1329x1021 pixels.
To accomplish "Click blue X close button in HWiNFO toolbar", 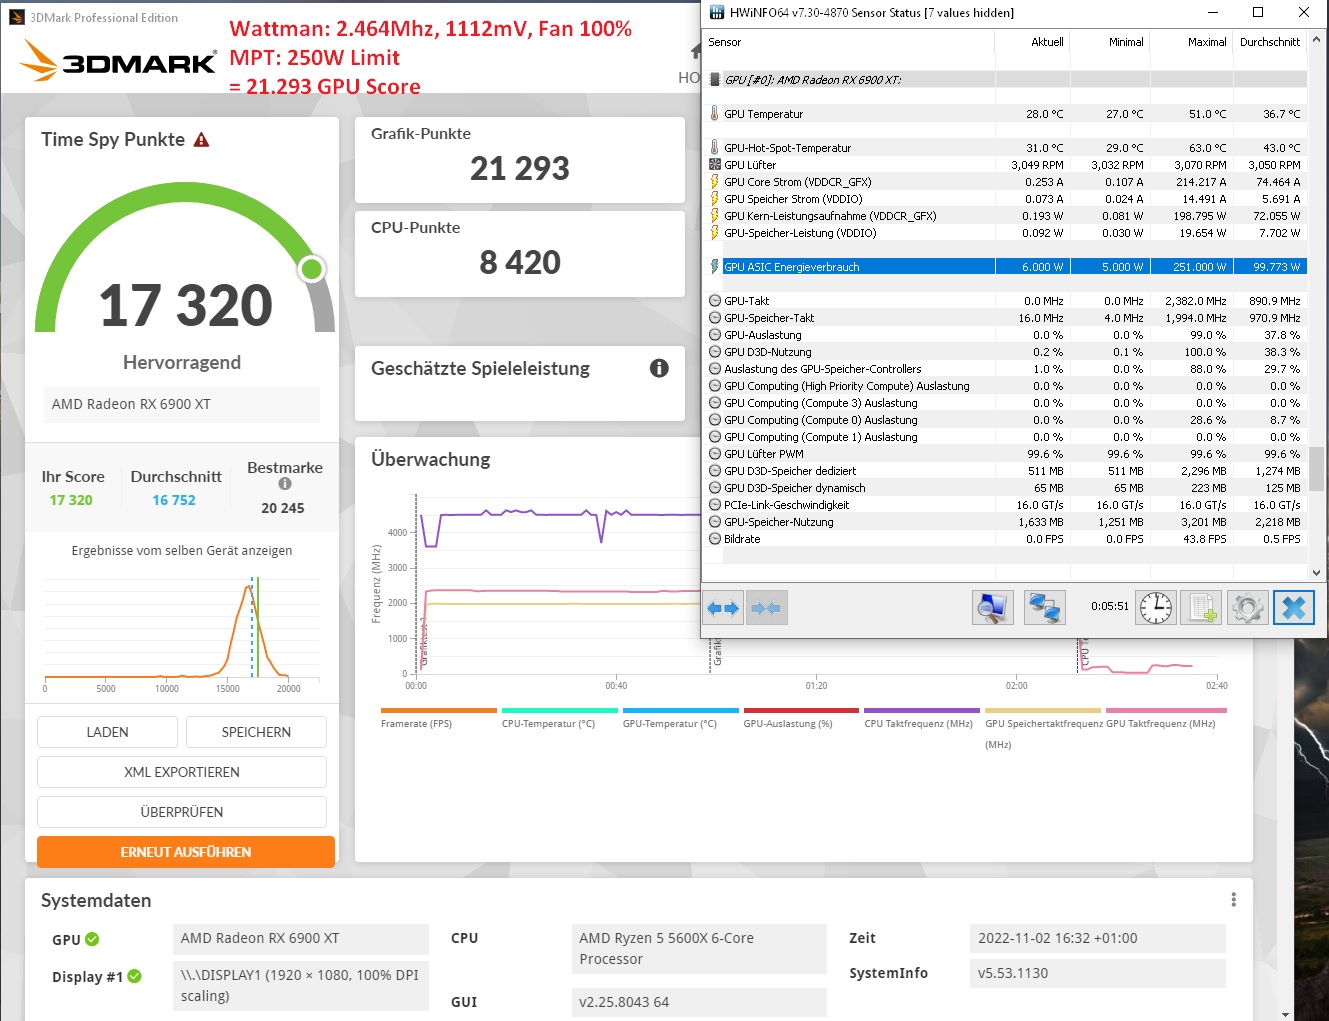I will pyautogui.click(x=1294, y=608).
